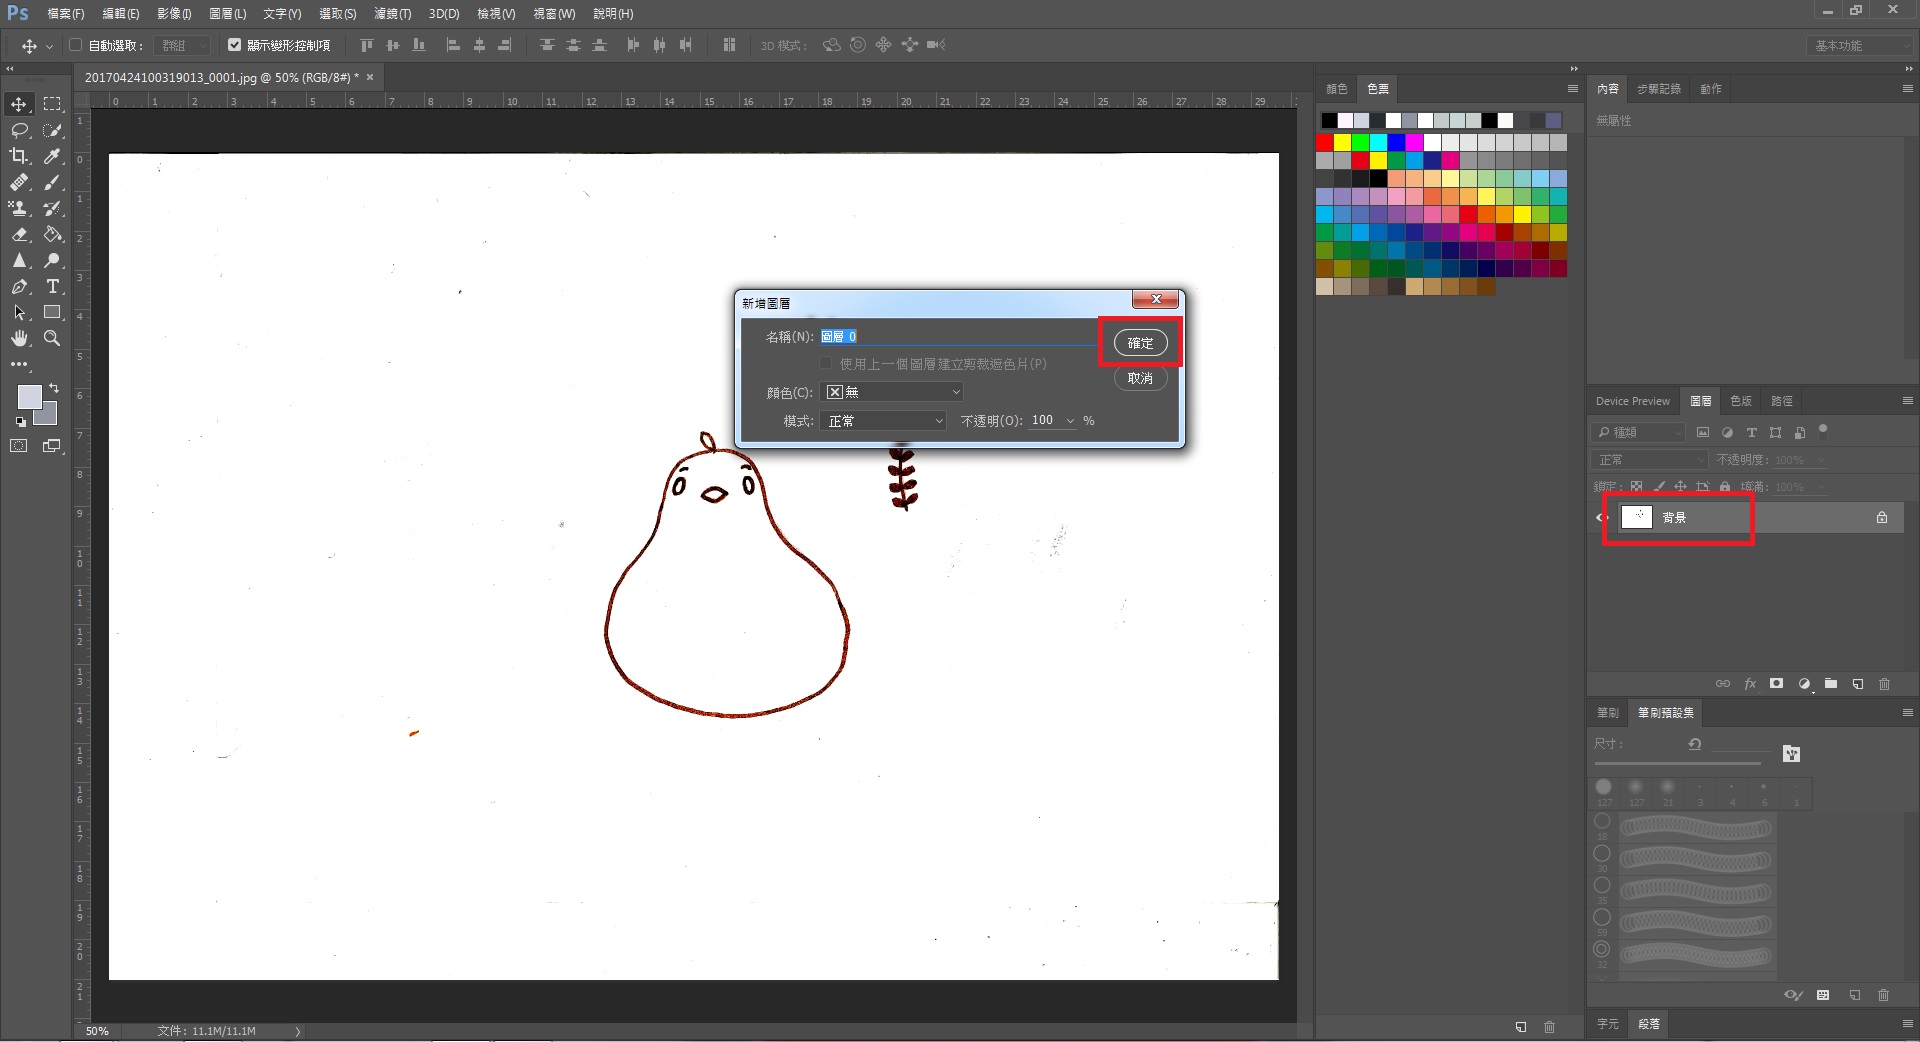
Task: Switch to the 色版 panel tab
Action: pyautogui.click(x=1741, y=401)
